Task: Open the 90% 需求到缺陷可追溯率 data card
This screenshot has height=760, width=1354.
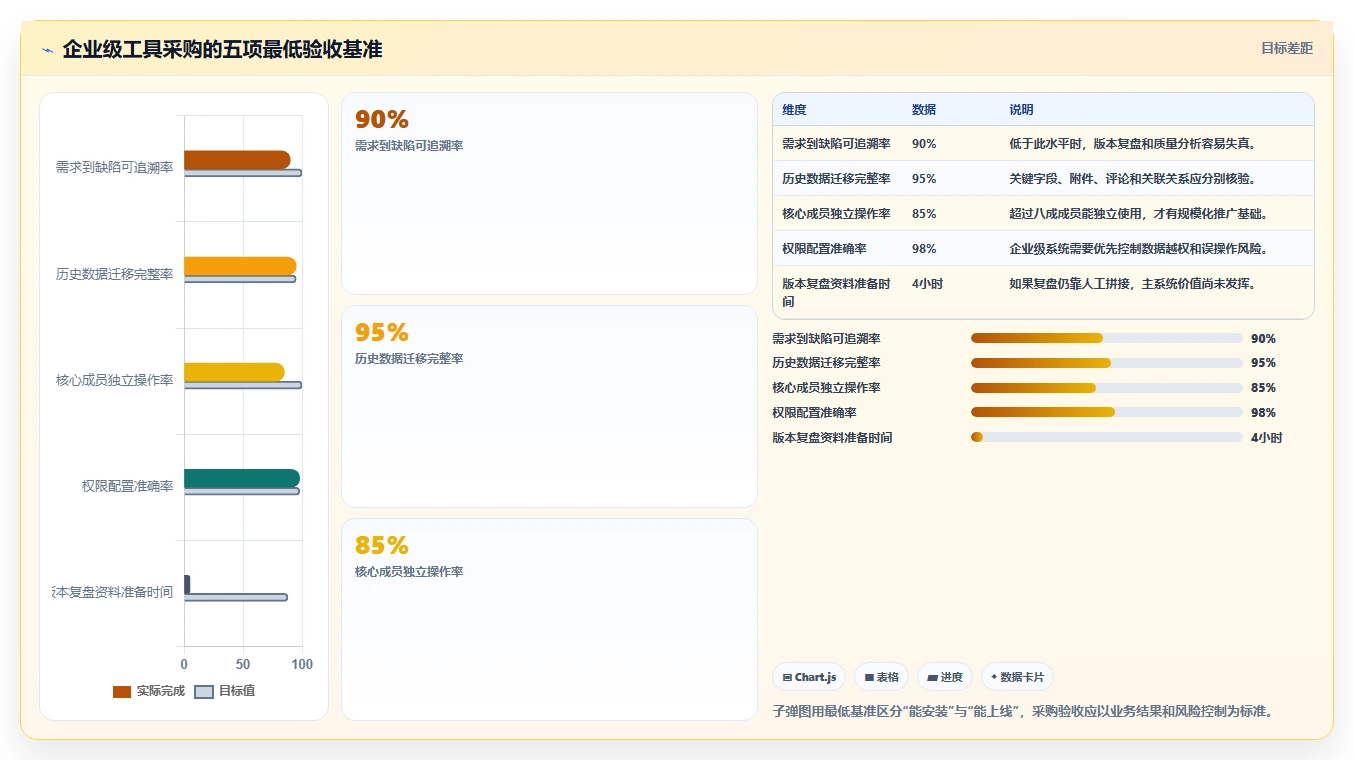Action: (x=549, y=194)
